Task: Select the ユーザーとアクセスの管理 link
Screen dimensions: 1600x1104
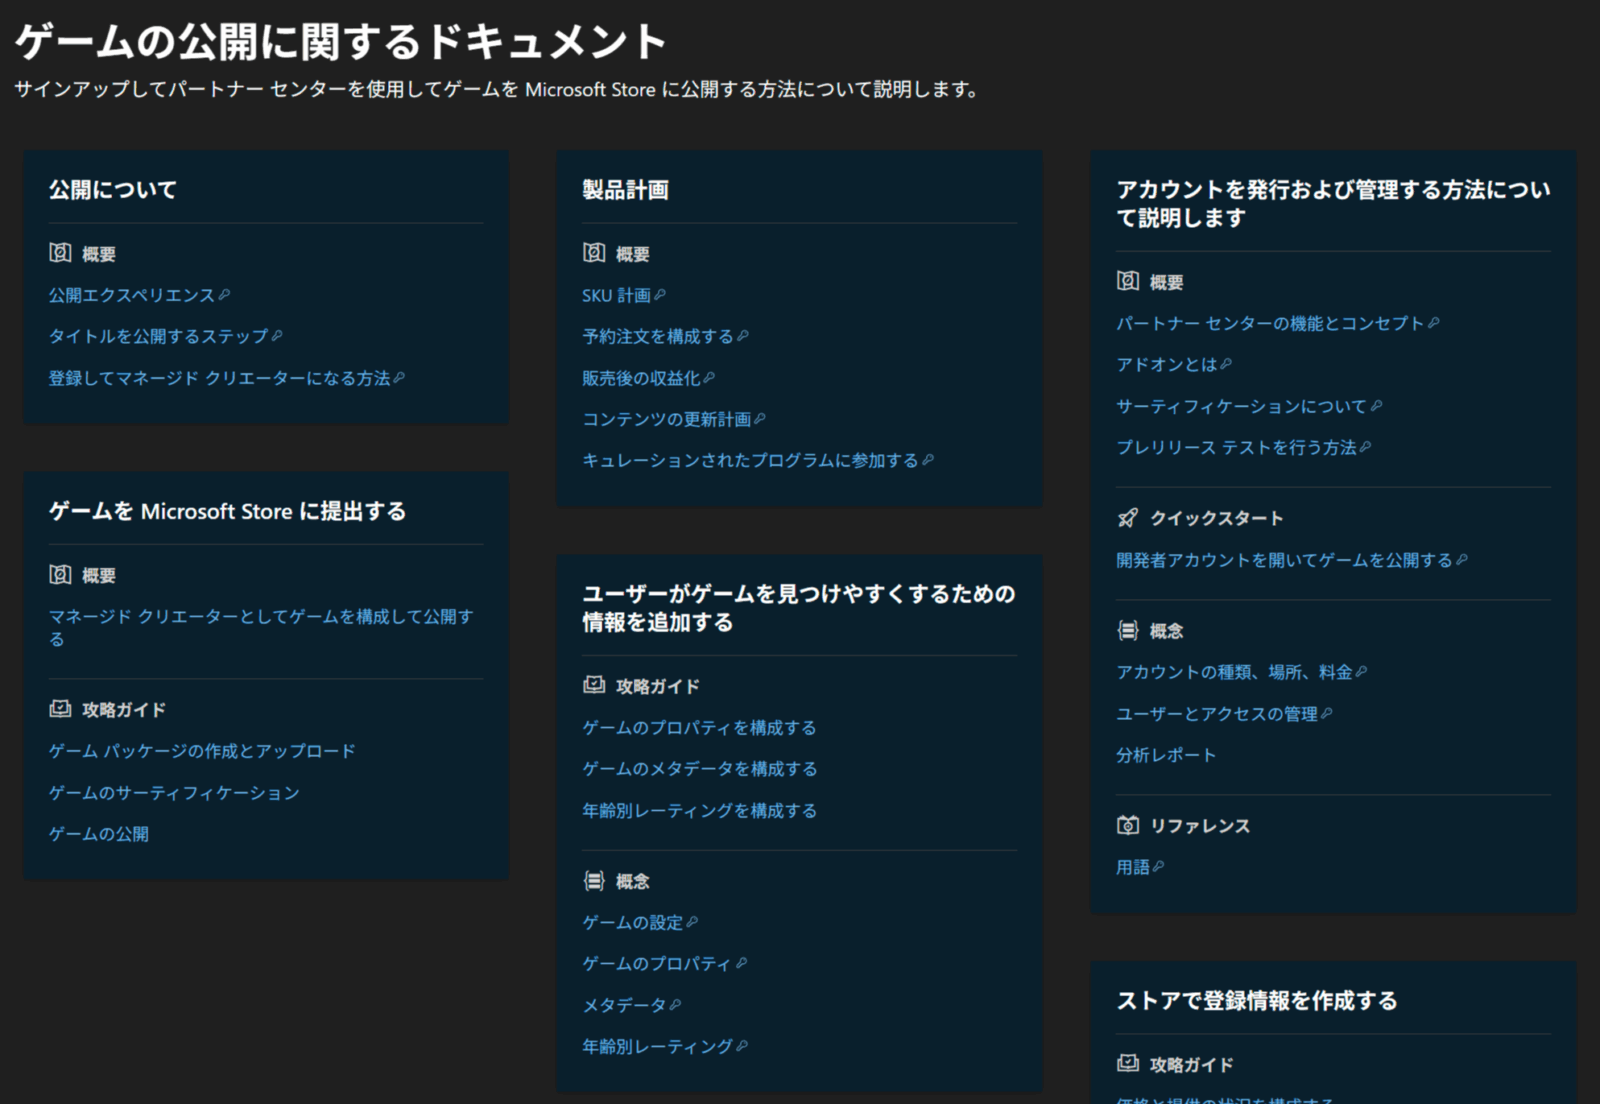Action: [1216, 714]
